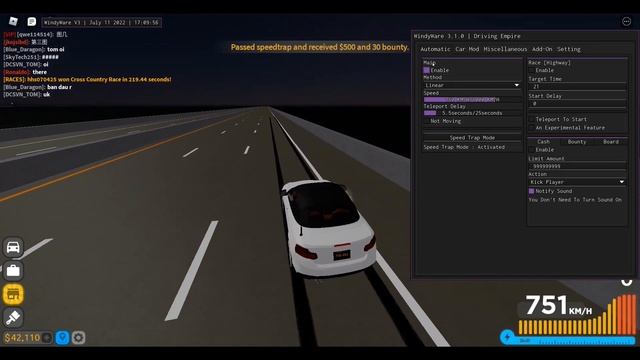Open the yellow shop store icon
The height and width of the screenshot is (360, 640).
[x=13, y=294]
